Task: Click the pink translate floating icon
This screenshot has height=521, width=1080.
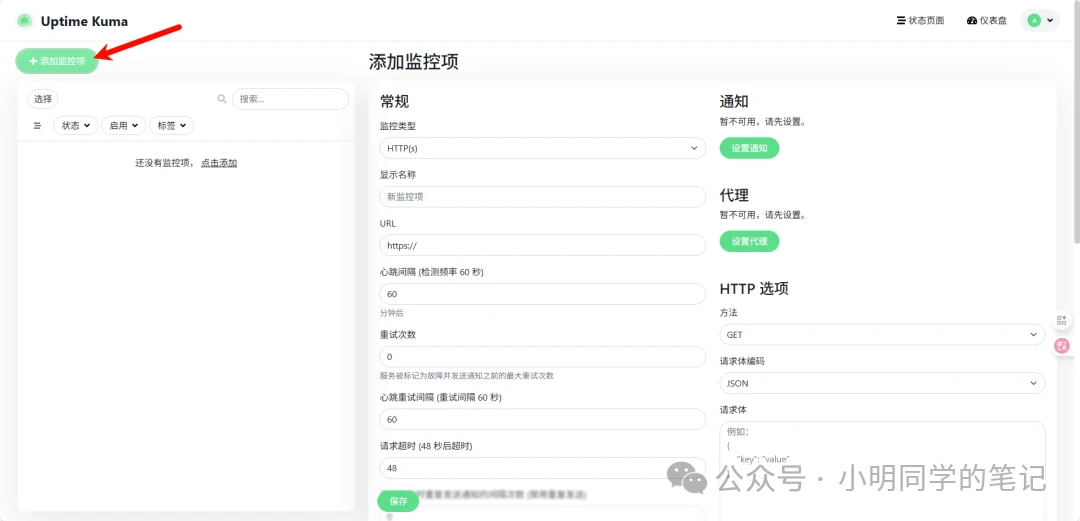Action: pos(1062,347)
